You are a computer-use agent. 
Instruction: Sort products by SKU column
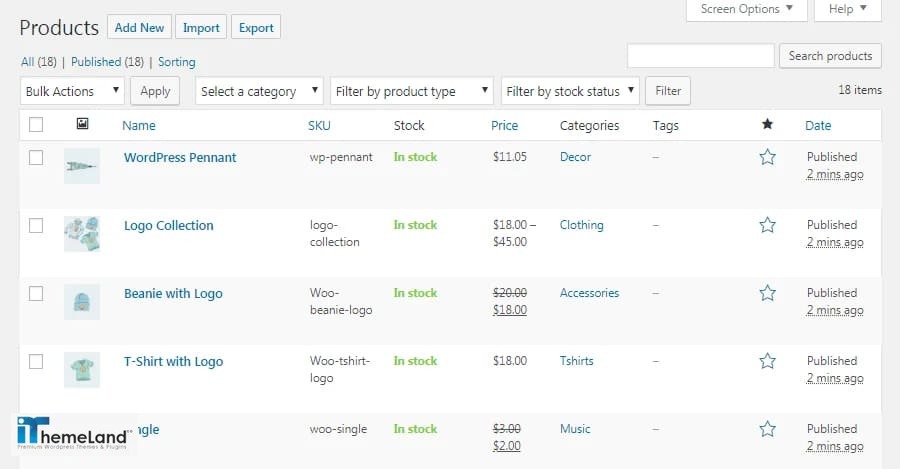click(x=319, y=126)
